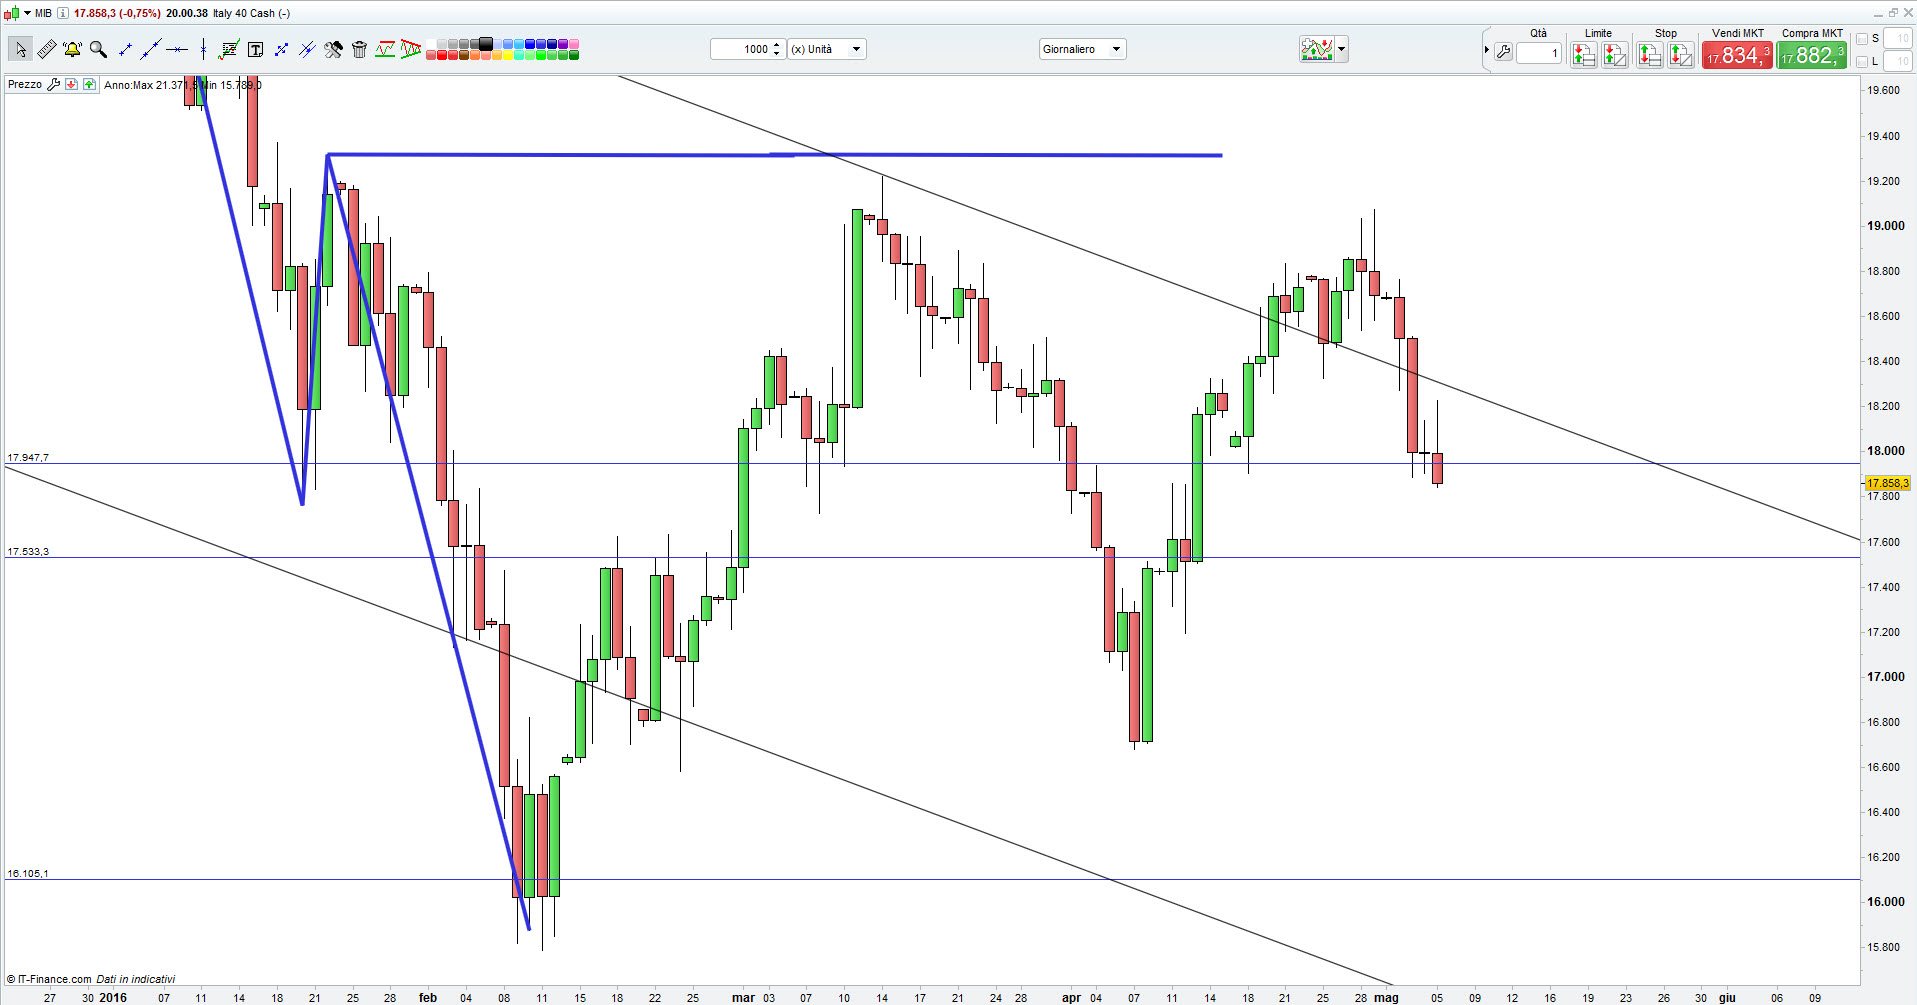
Task: Click the Prezzo panel label
Action: point(23,84)
